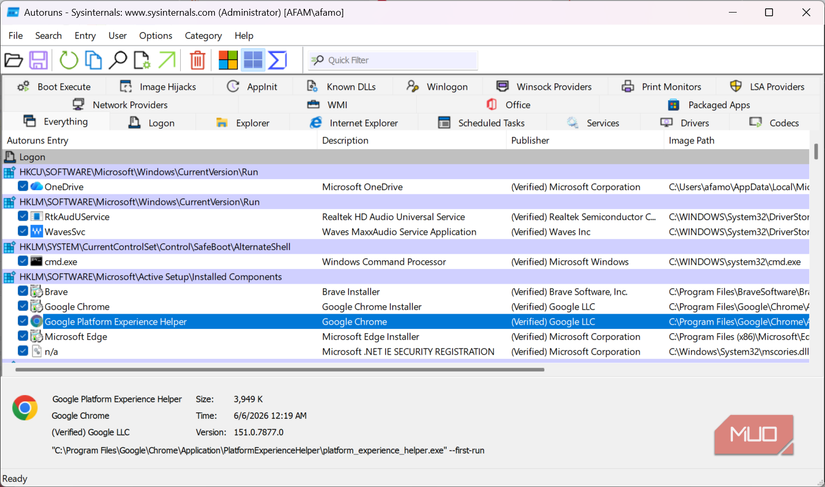Toggle the n/a entry checkbox
This screenshot has height=487, width=825.
(x=23, y=351)
